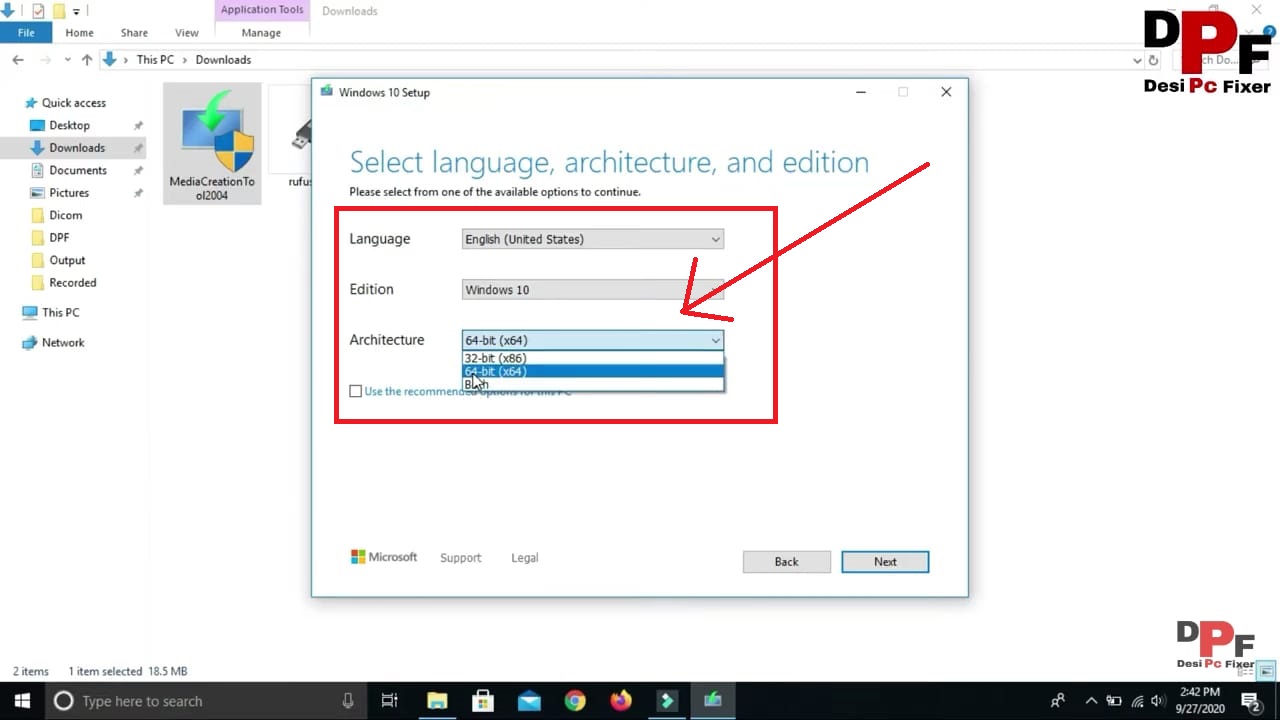Open the Home ribbon tab
Screen dimensions: 1280x720
(79, 33)
